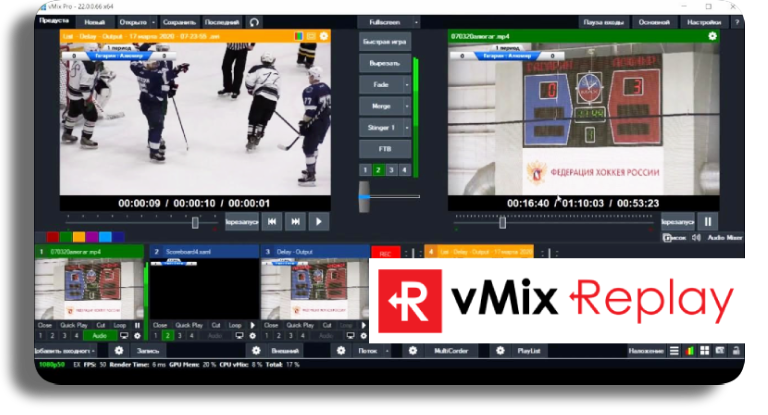Open the Audio Mixer
768x415 pixels.
click(x=725, y=238)
